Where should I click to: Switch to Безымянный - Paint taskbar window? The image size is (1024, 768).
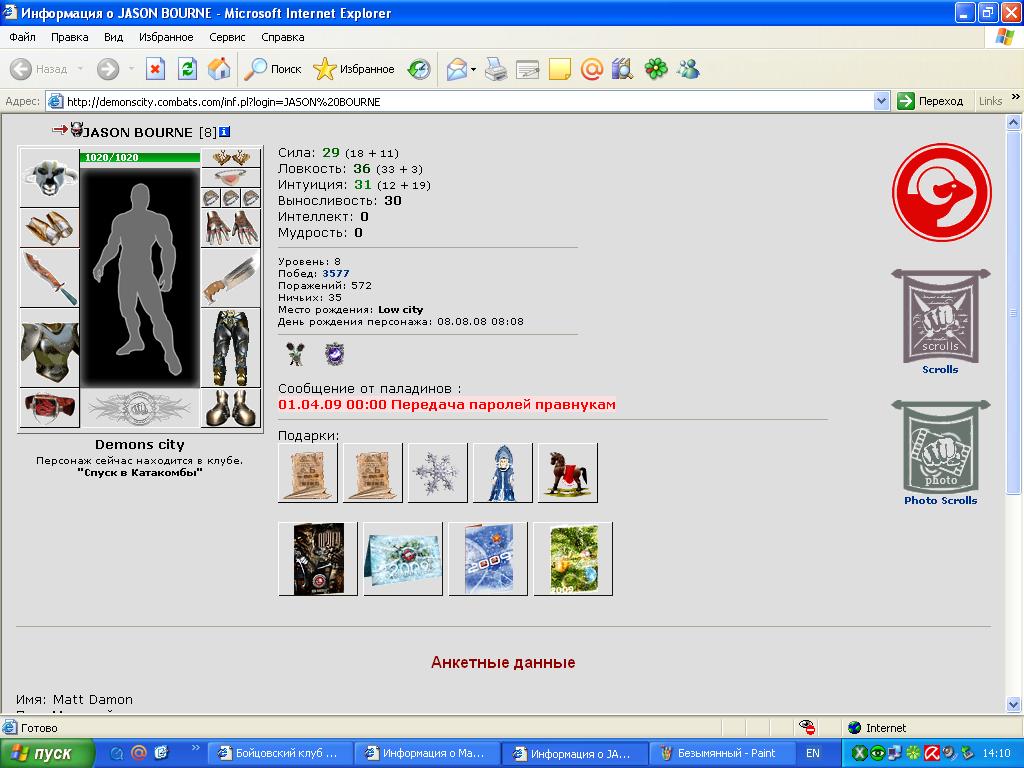tap(722, 754)
